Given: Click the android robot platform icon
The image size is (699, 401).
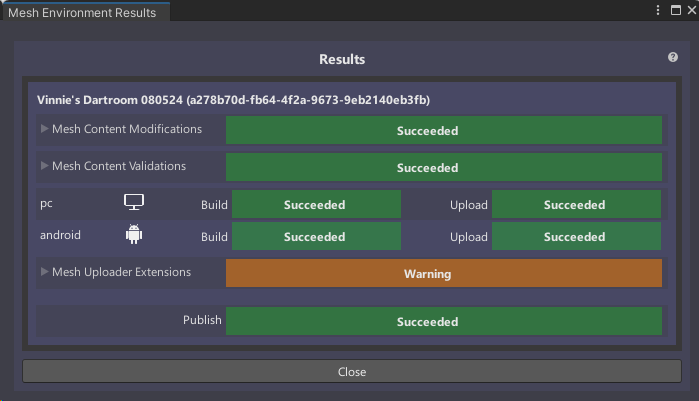Looking at the screenshot, I should [x=134, y=234].
